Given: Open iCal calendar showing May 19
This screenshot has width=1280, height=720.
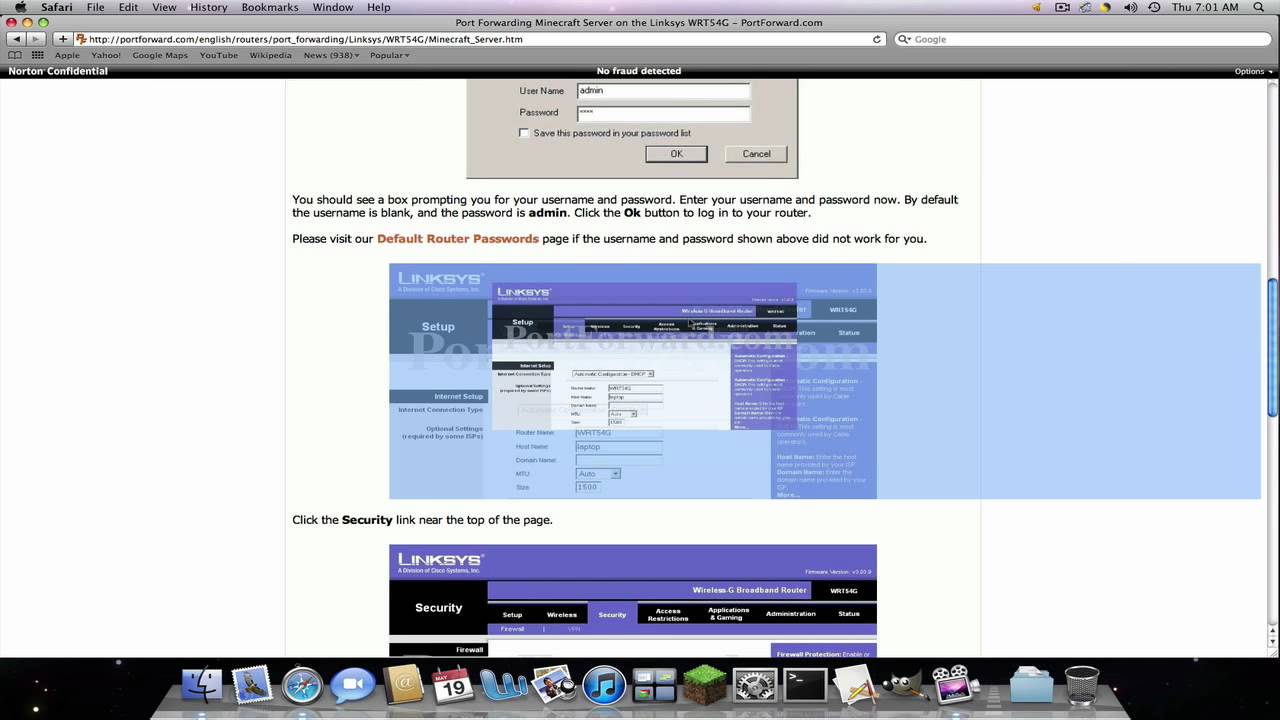Looking at the screenshot, I should click(453, 686).
